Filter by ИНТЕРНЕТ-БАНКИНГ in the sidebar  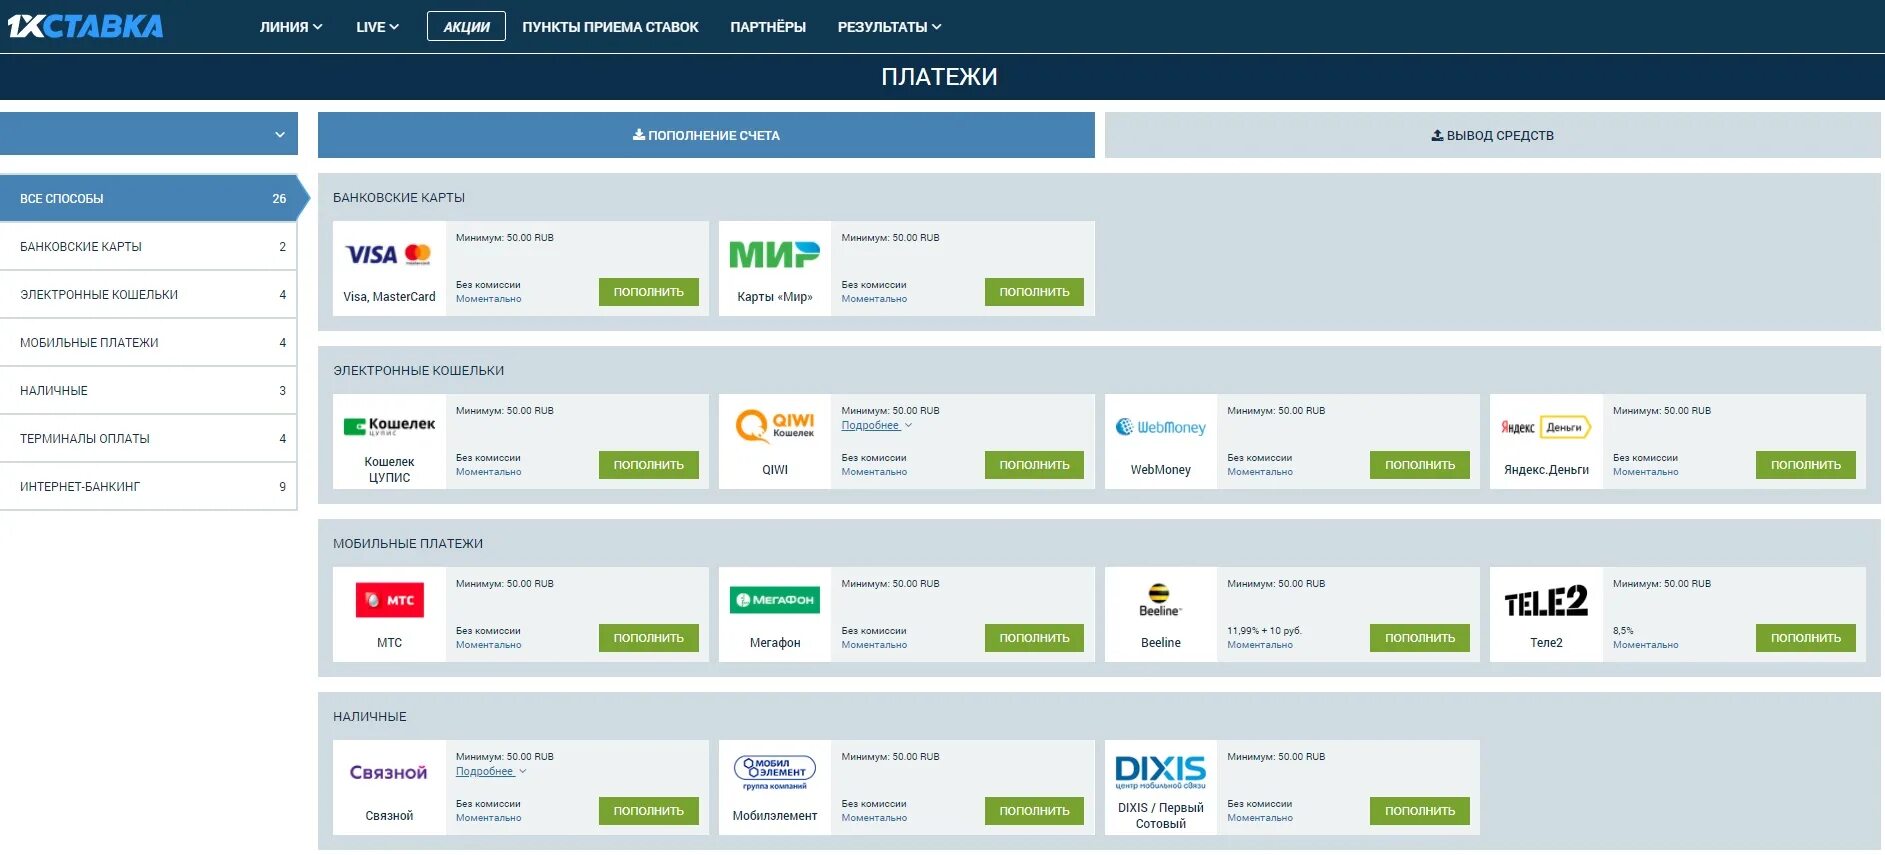point(149,486)
